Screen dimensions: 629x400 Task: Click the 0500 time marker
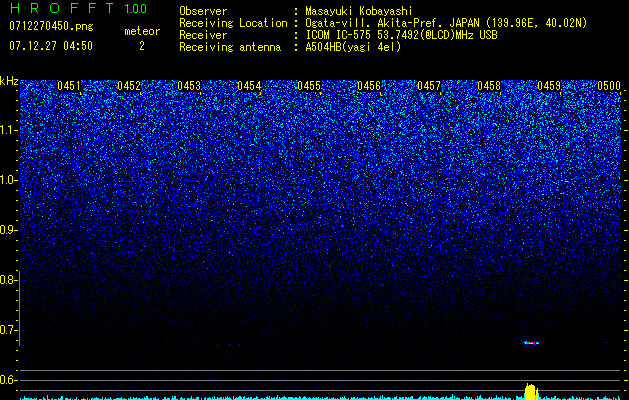(x=609, y=86)
